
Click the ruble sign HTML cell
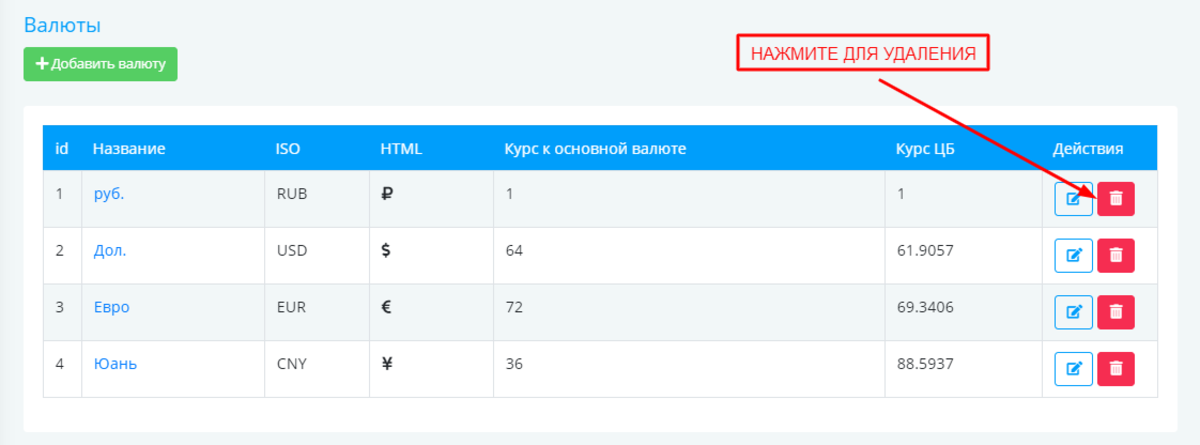click(388, 195)
